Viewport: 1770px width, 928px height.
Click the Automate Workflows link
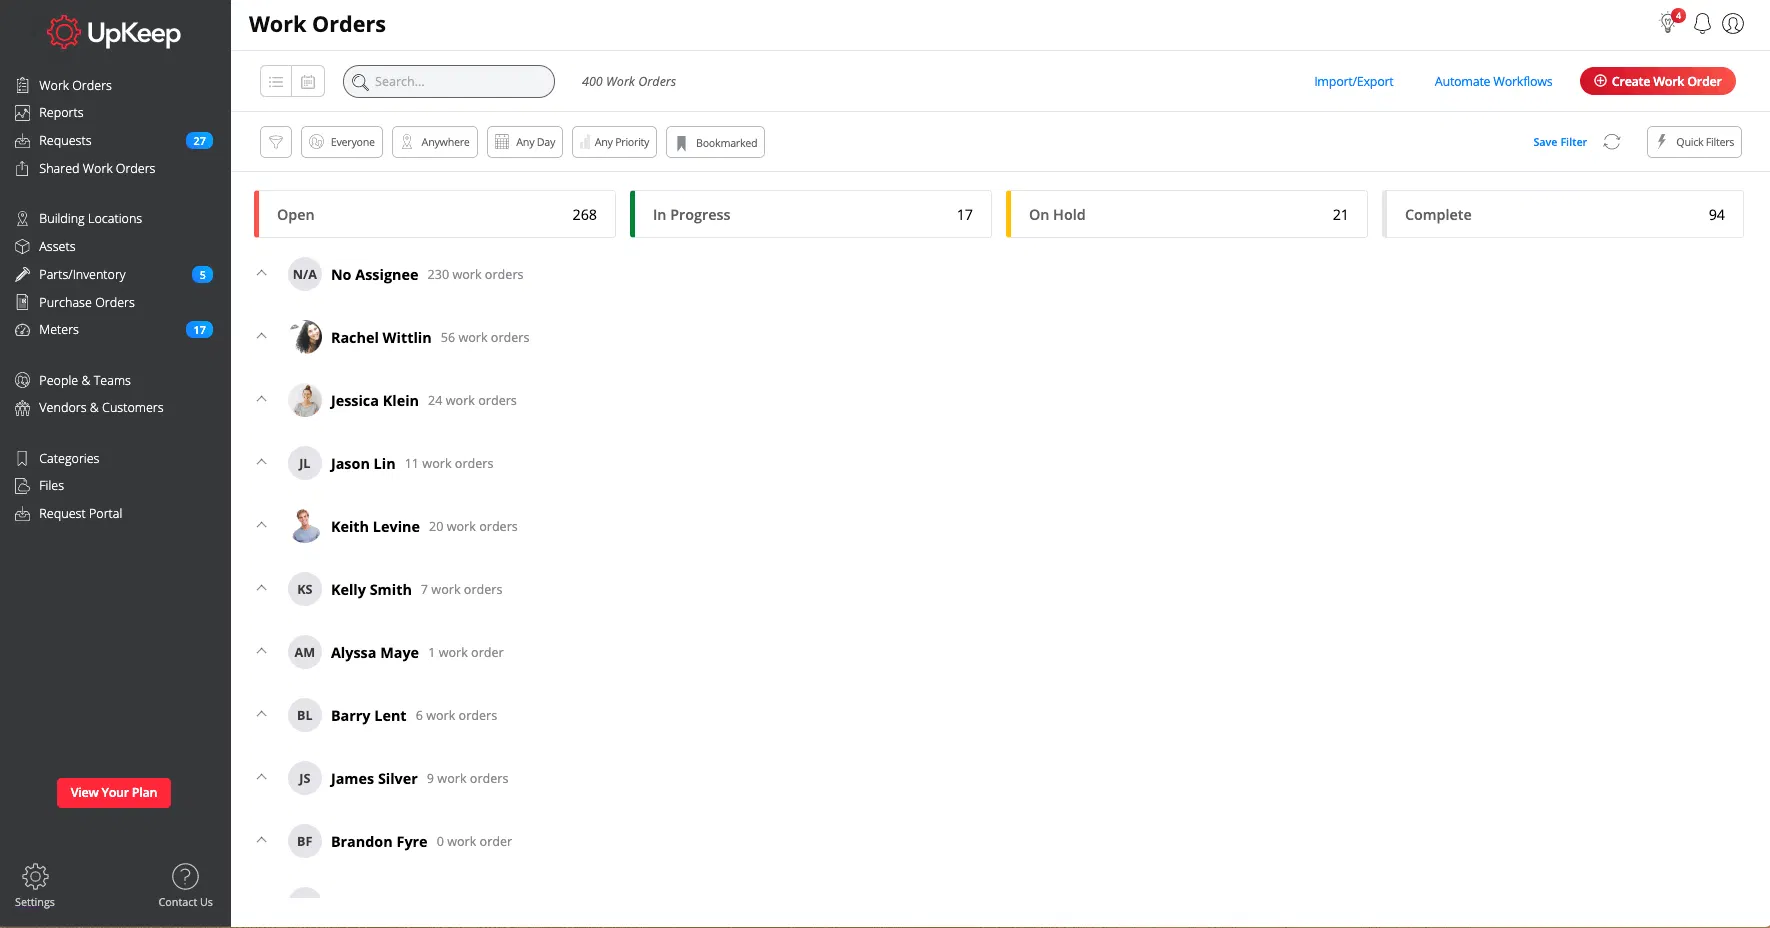tap(1493, 81)
